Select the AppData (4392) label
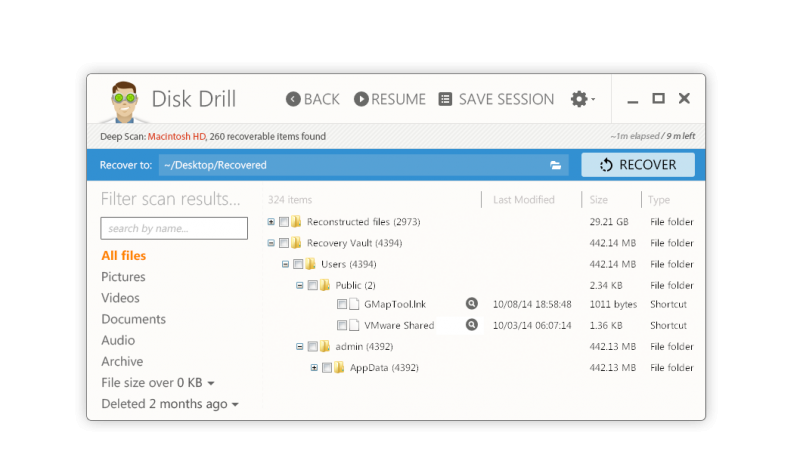Viewport: 800px width, 467px height. tap(384, 367)
